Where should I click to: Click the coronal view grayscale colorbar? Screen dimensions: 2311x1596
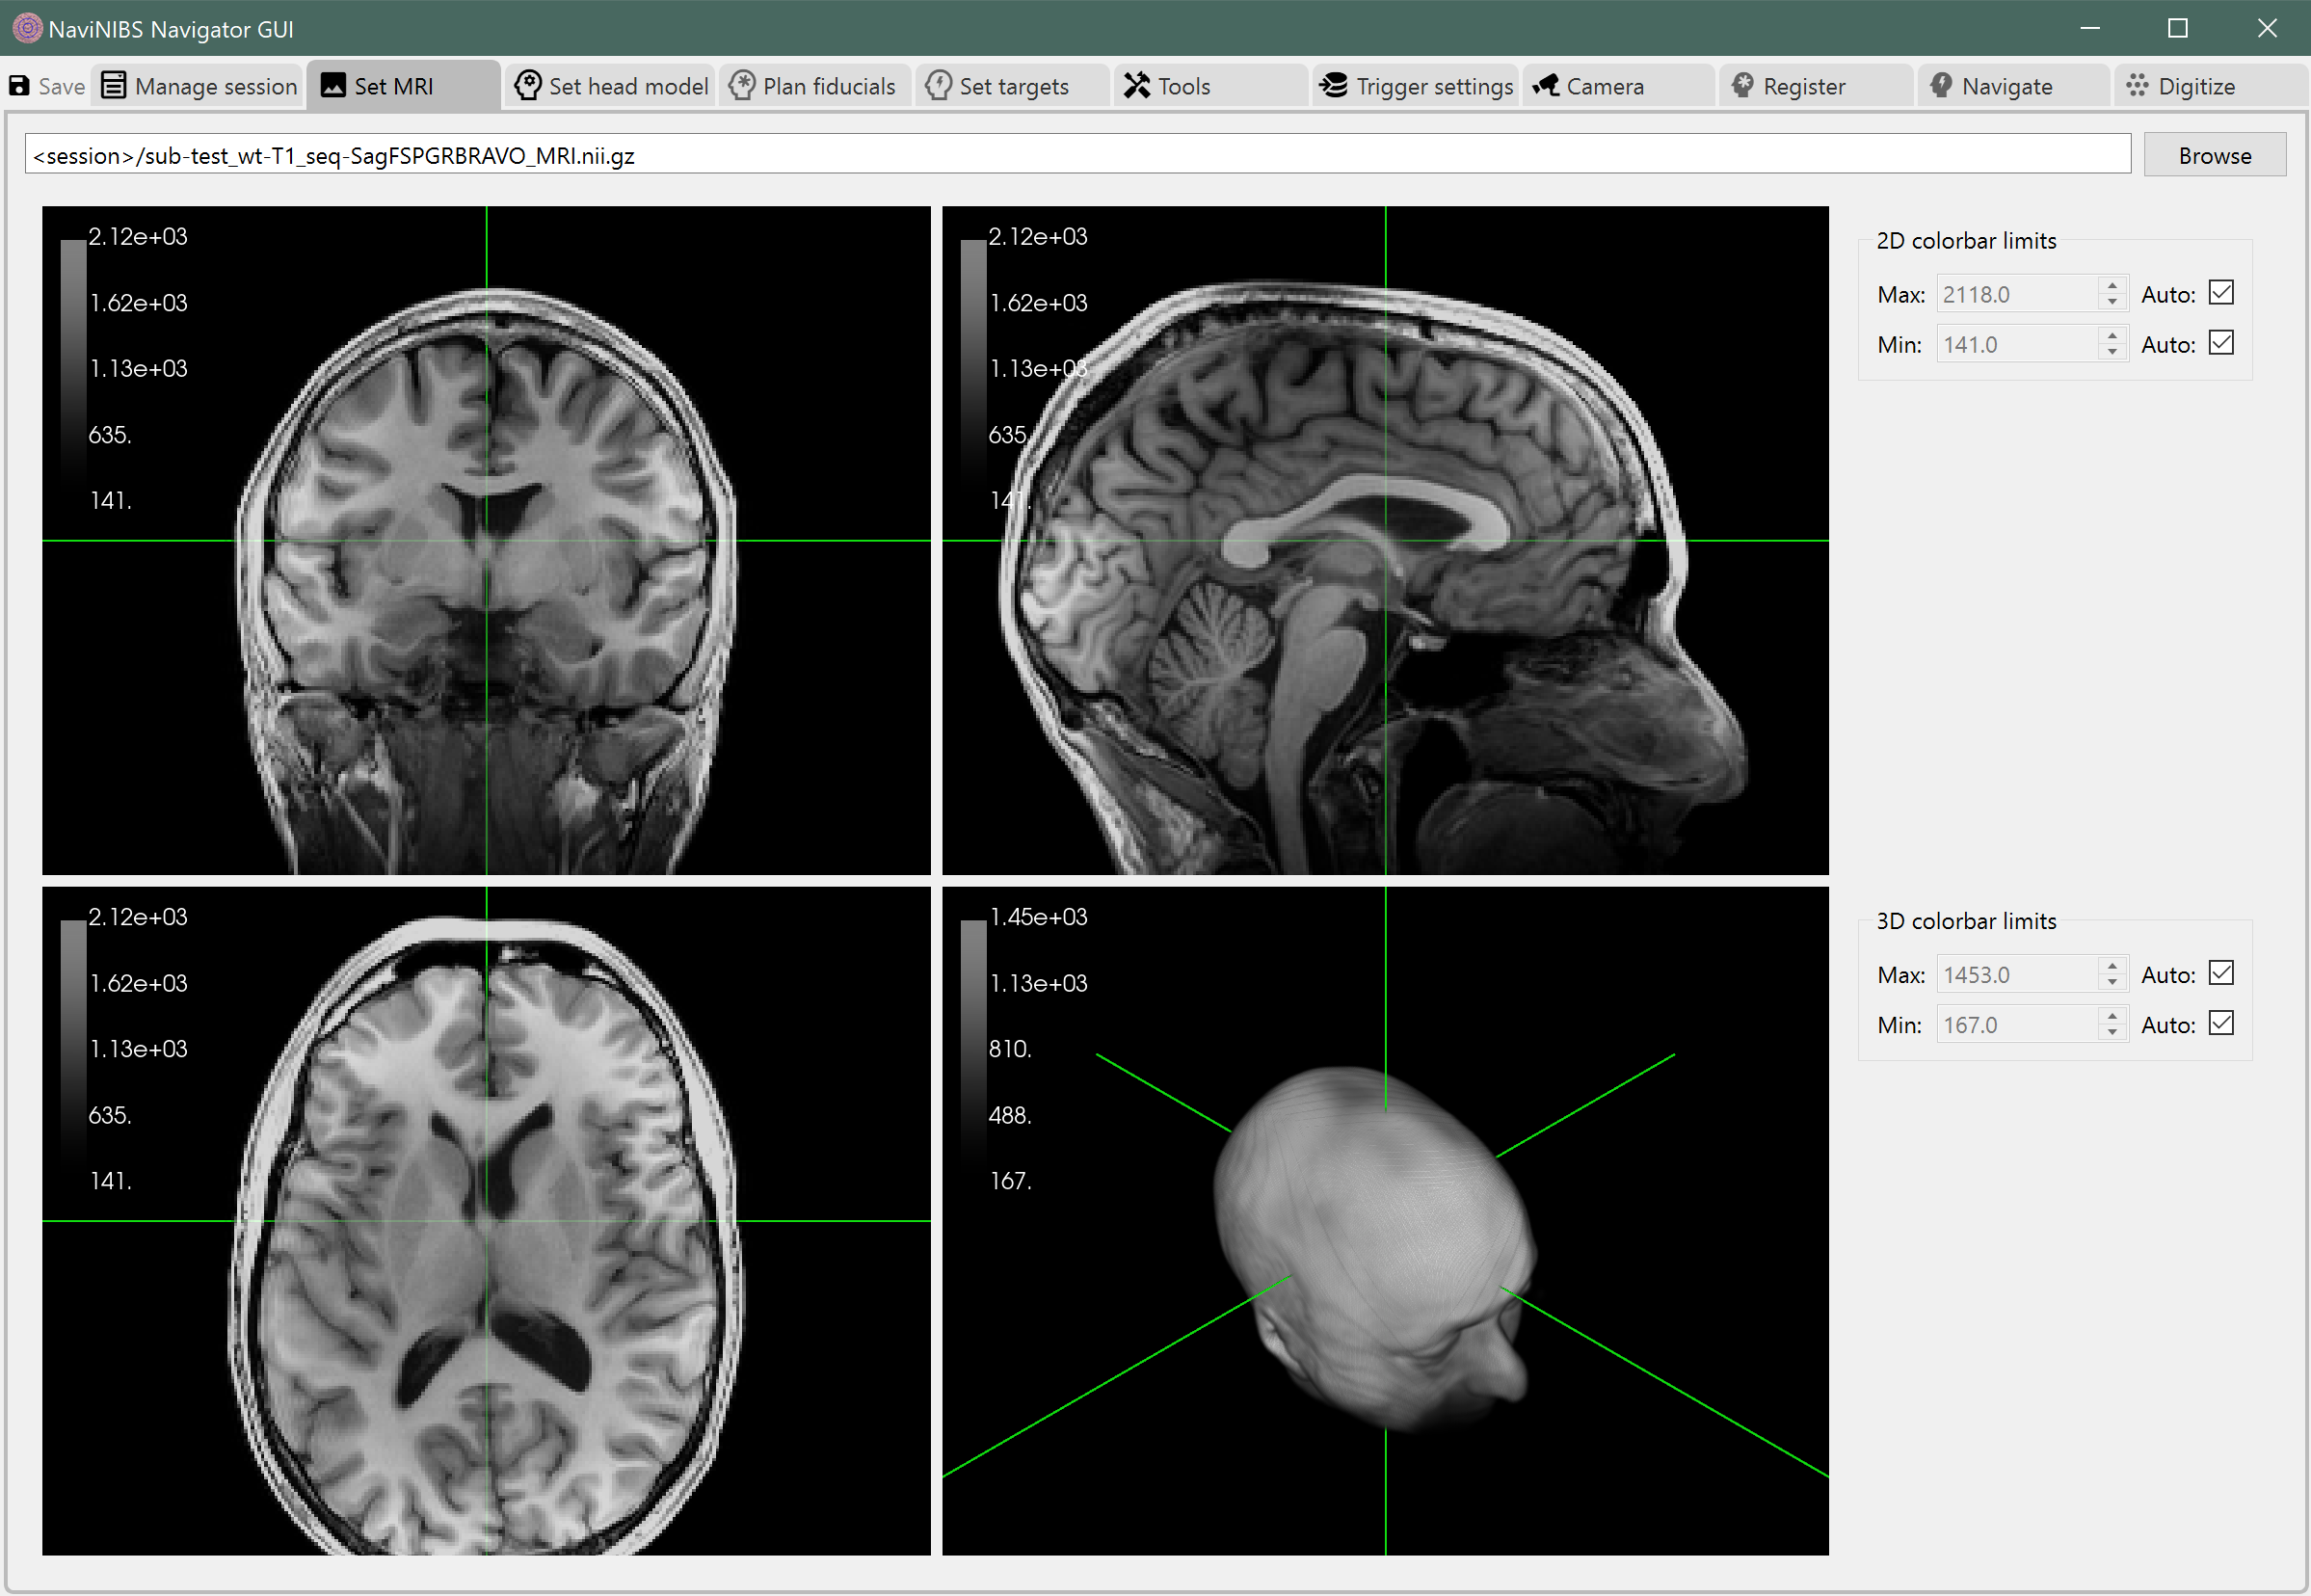pyautogui.click(x=73, y=368)
